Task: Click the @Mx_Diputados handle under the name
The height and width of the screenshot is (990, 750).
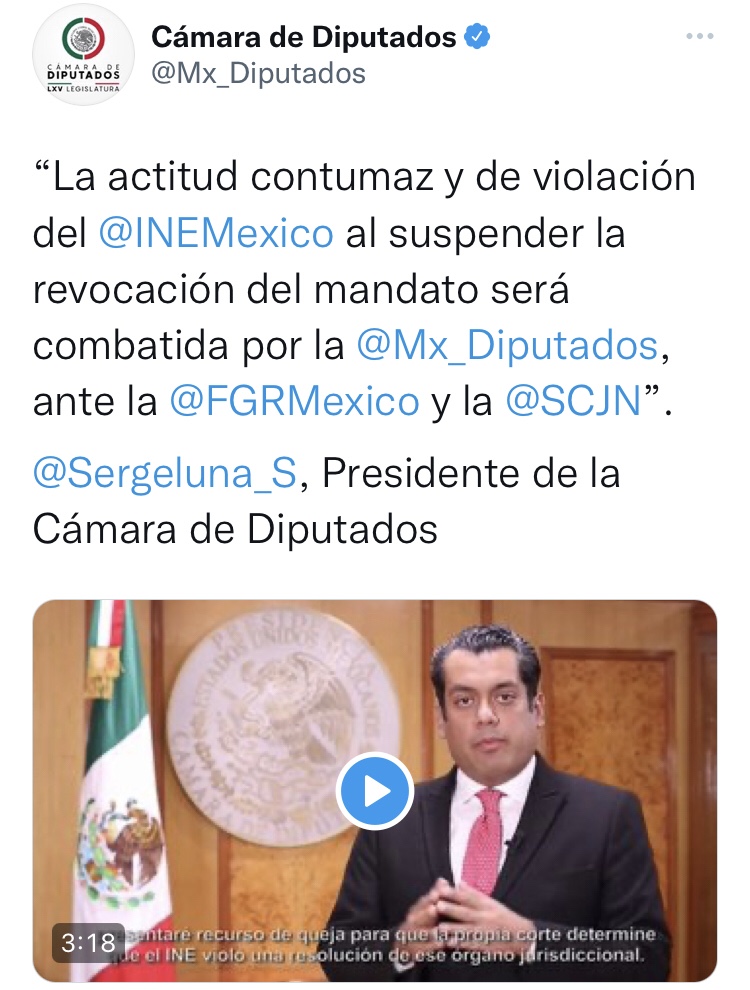Action: click(258, 73)
